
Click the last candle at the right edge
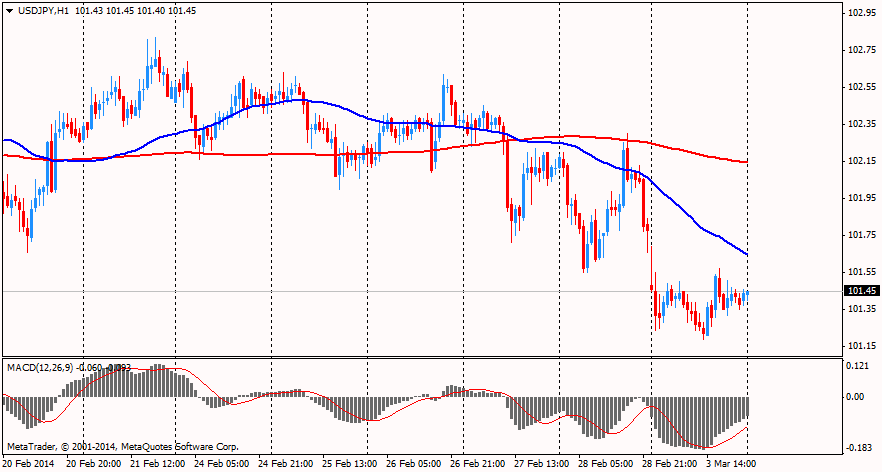[747, 294]
